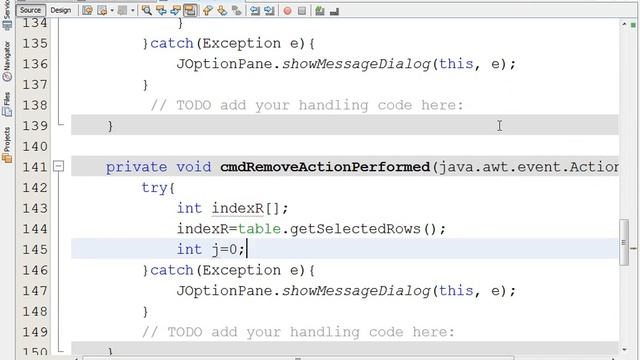Click Find Previous Occurrence icon
The height and width of the screenshot is (360, 640).
pos(161,11)
